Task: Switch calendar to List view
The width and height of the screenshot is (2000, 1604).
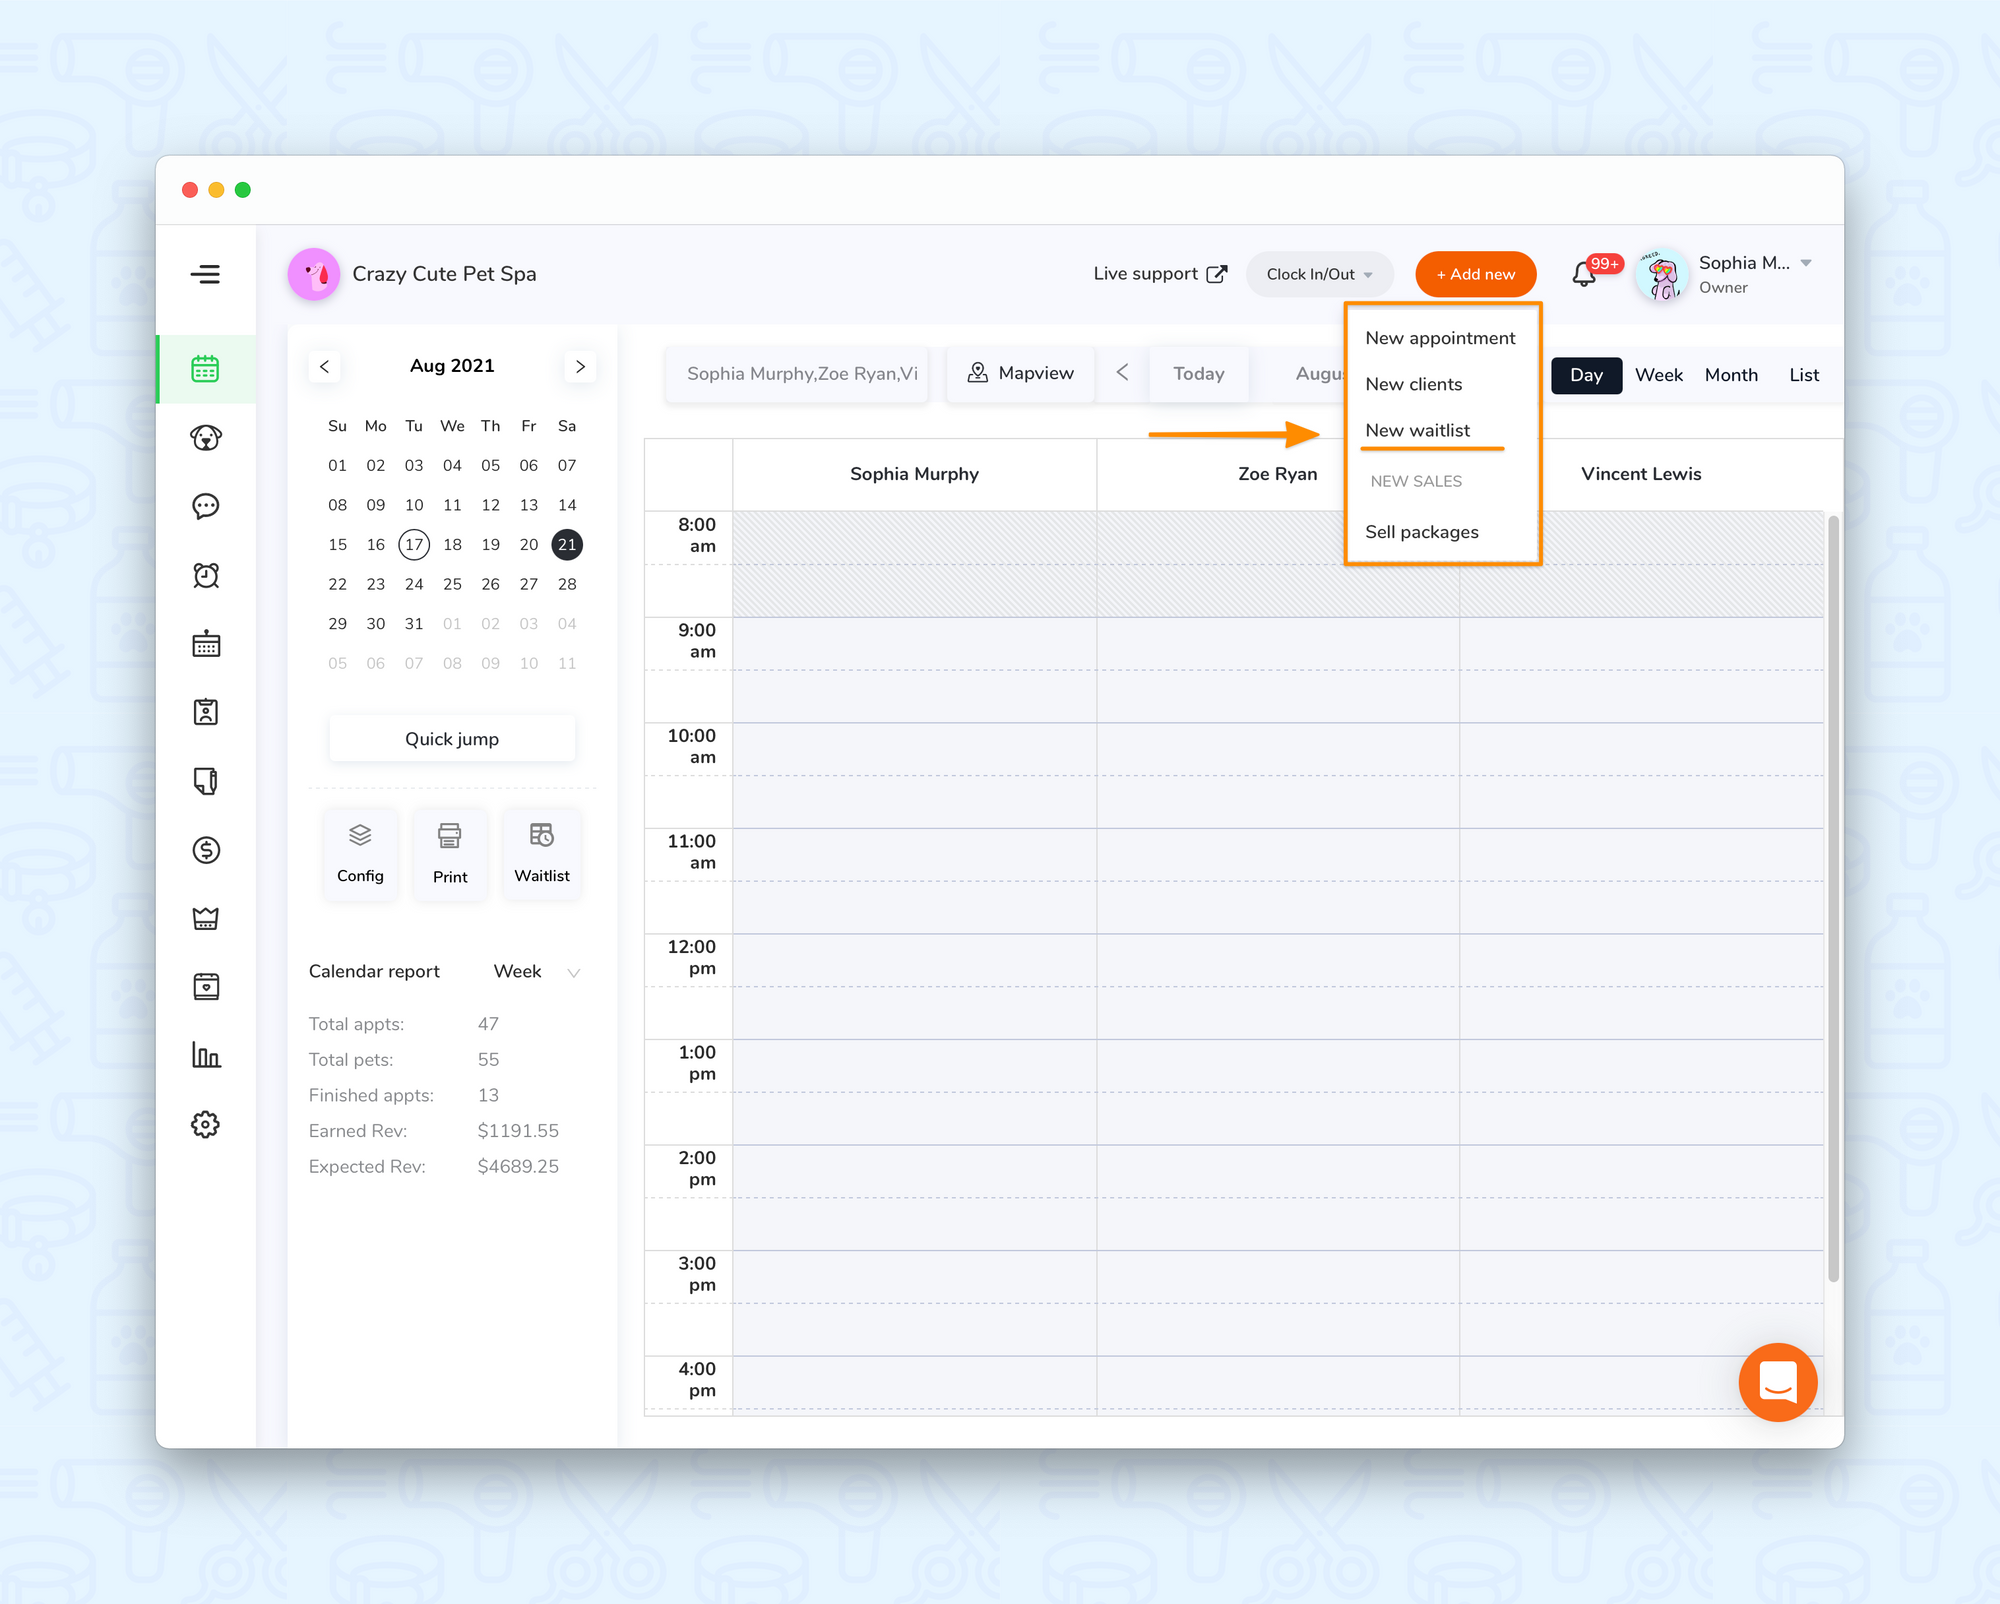Action: point(1804,375)
